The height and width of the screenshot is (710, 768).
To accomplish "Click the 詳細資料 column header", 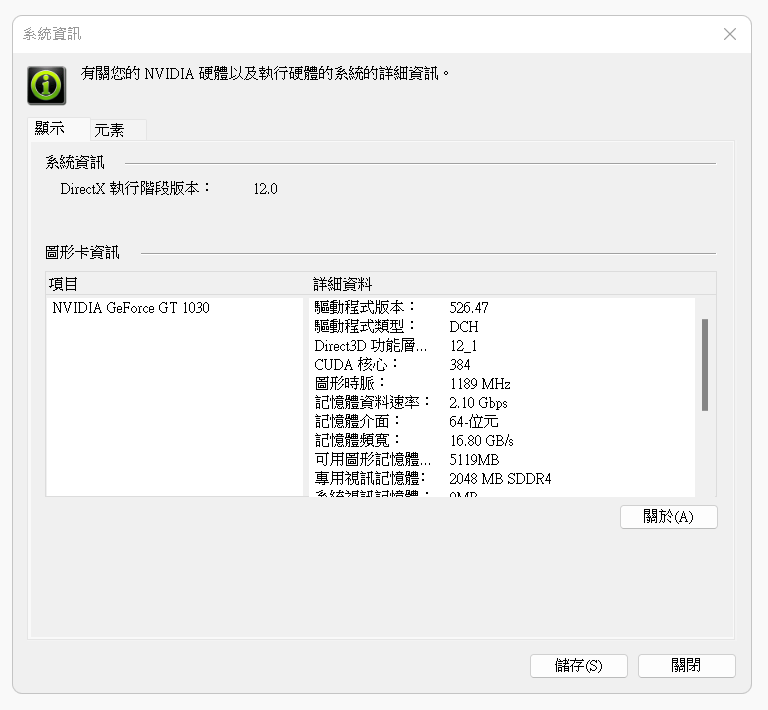I will (512, 284).
